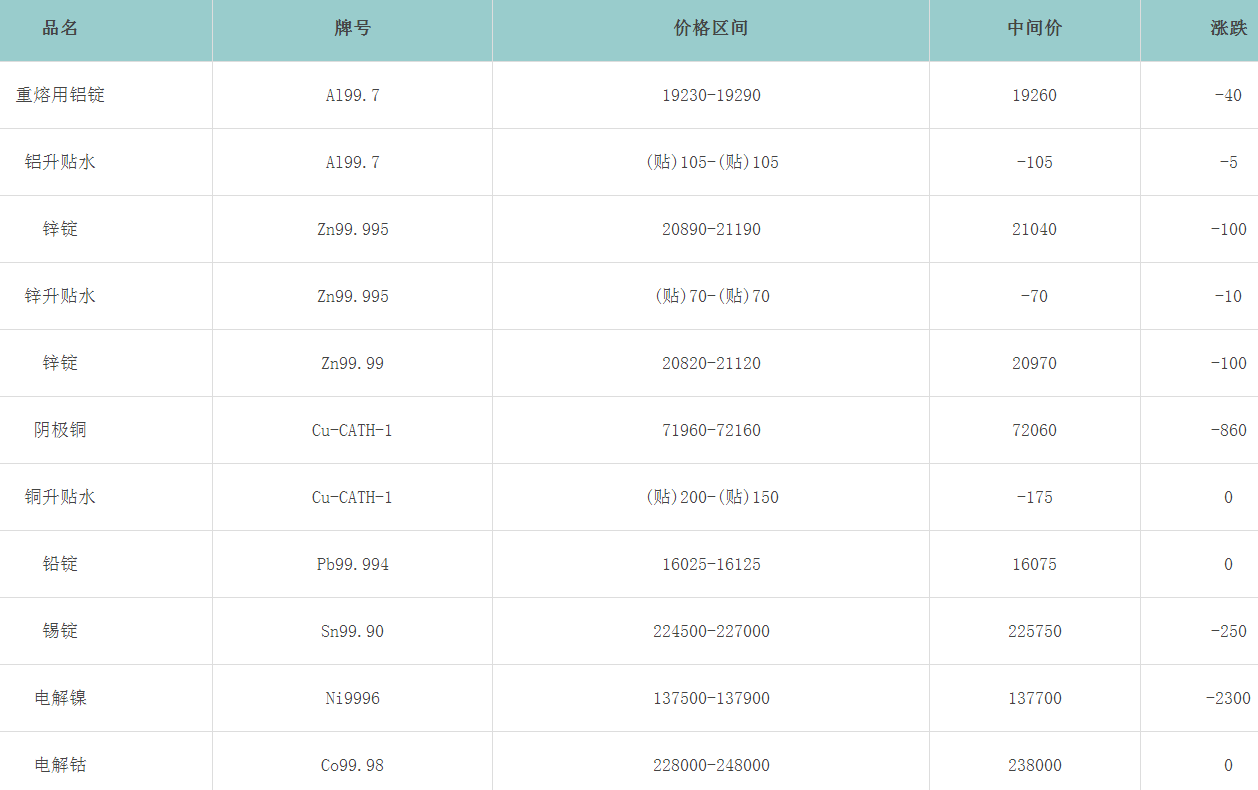The image size is (1258, 790).
Task: Click the 中间价 column header
Action: pyautogui.click(x=1034, y=28)
